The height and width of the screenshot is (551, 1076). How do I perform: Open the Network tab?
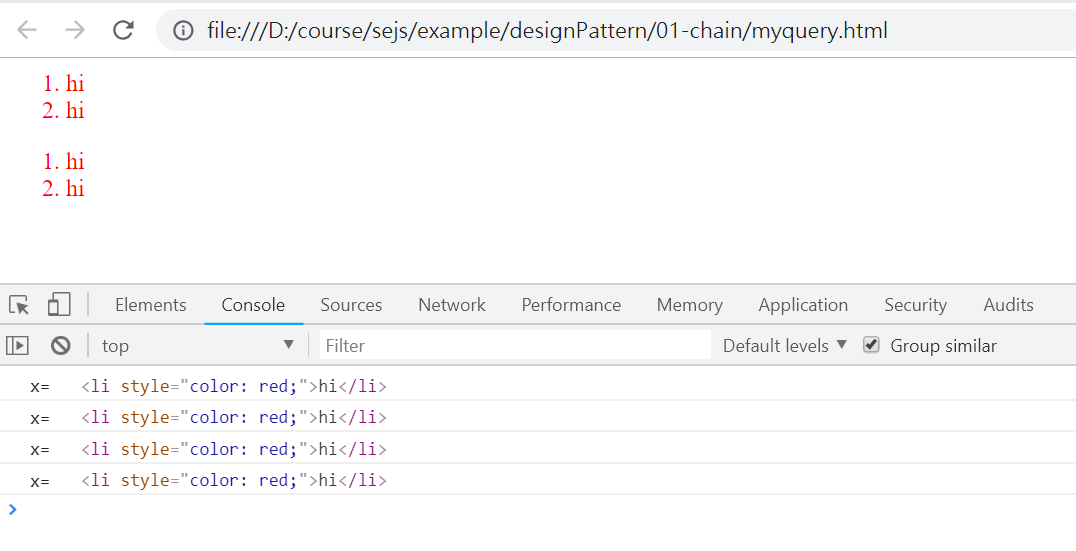pos(452,305)
